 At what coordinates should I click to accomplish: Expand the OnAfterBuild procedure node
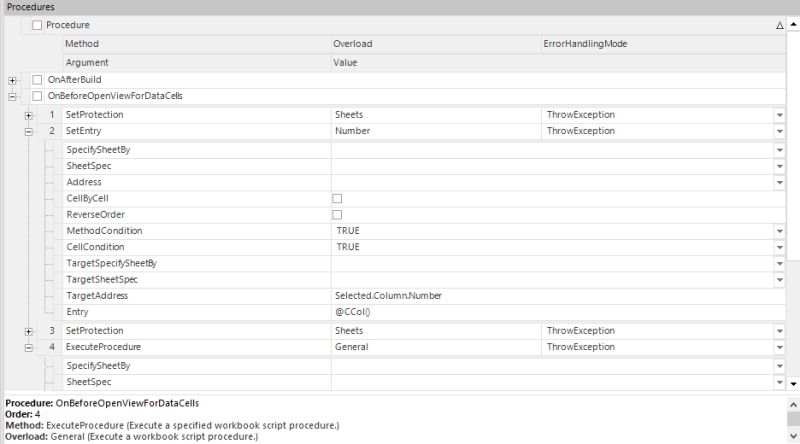tap(12, 80)
